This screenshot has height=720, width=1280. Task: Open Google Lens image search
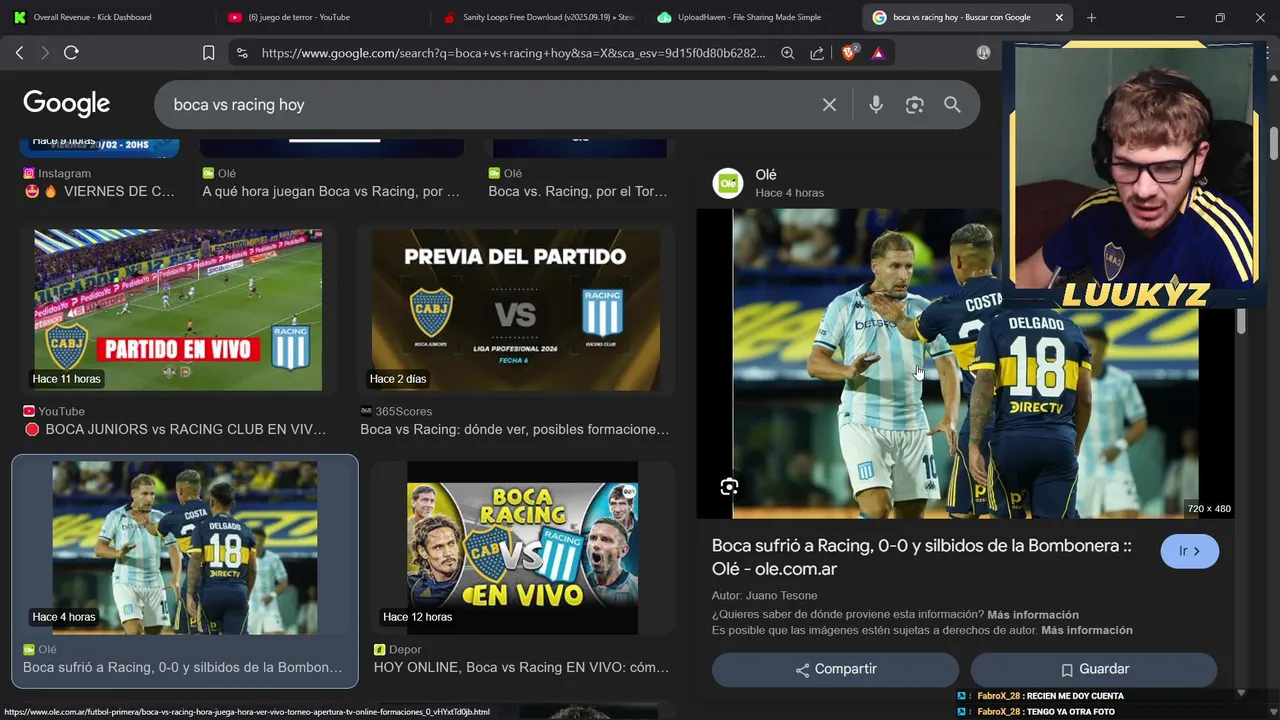click(914, 105)
